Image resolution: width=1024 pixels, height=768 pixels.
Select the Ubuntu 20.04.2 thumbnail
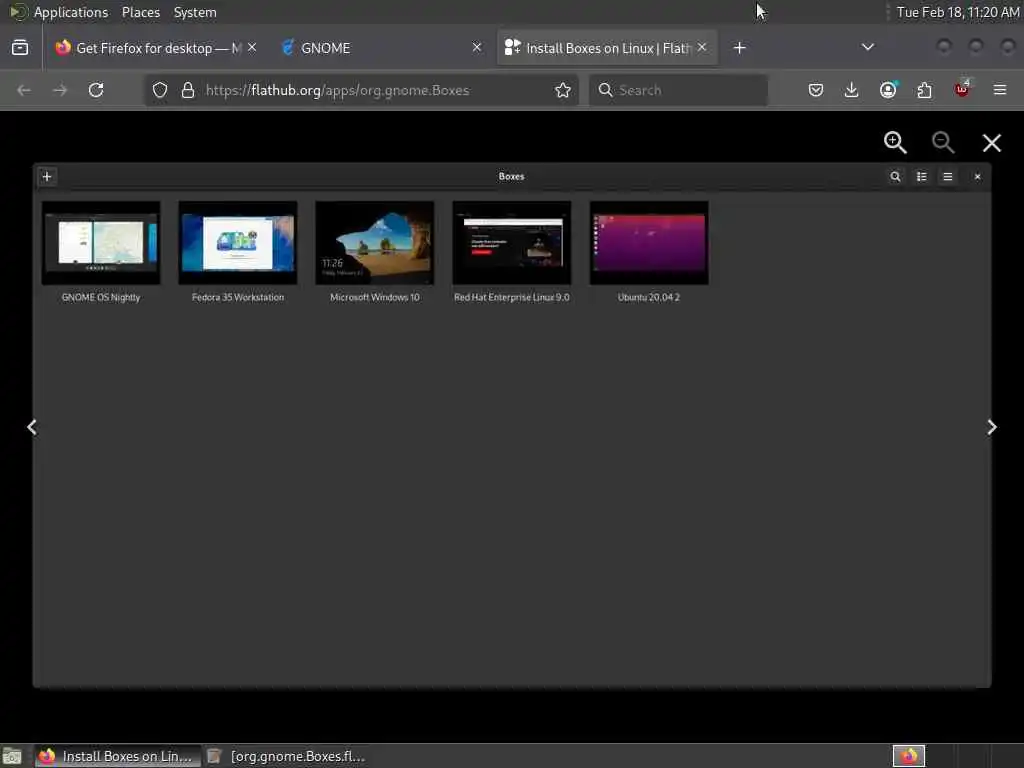click(x=649, y=242)
